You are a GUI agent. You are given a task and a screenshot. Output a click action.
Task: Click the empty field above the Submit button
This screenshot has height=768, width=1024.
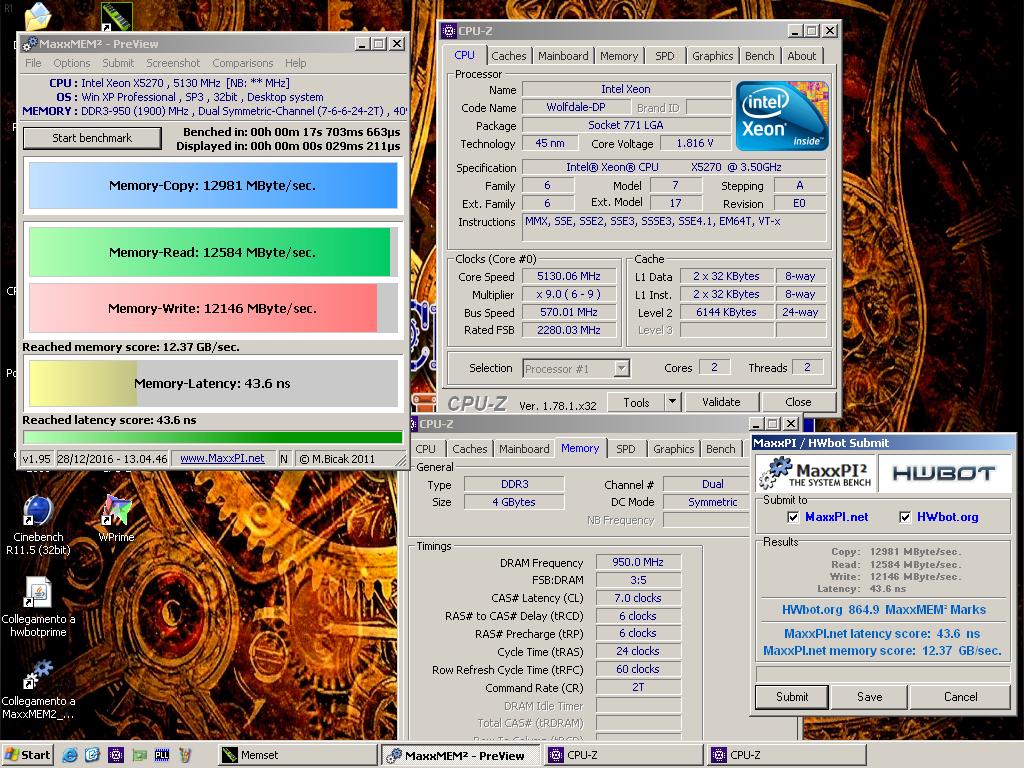[882, 673]
